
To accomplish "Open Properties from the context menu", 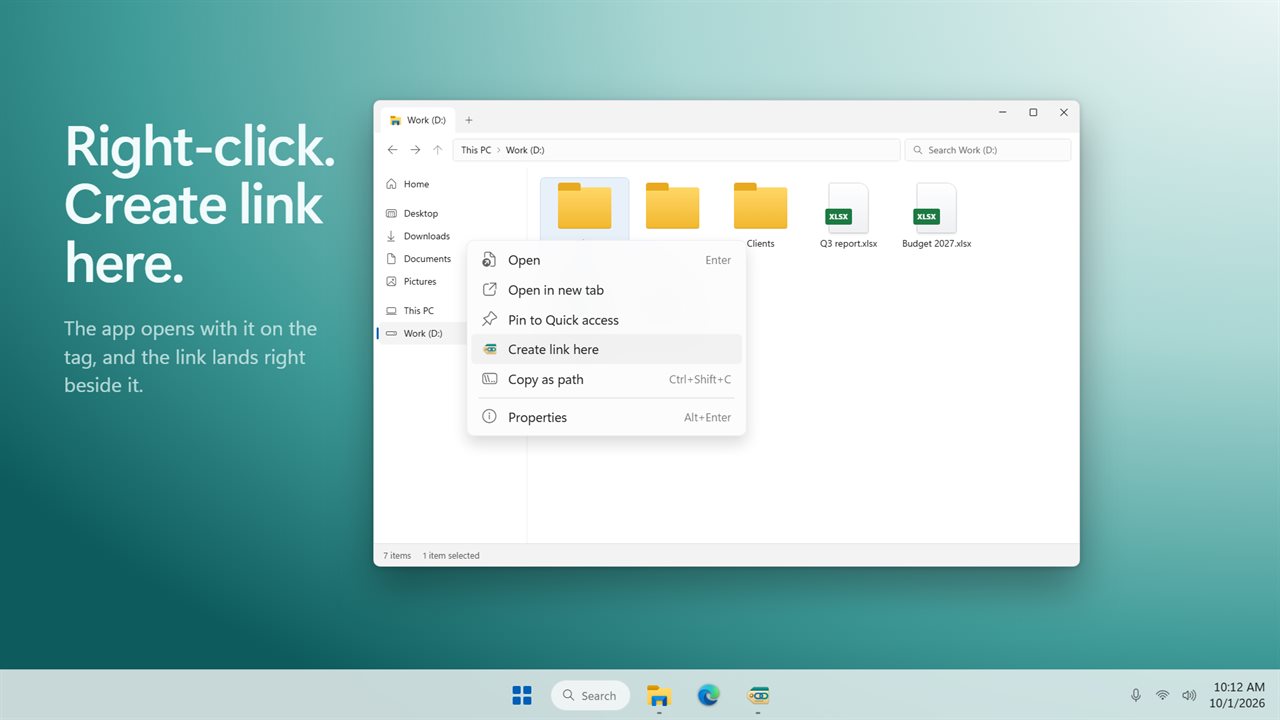I will (x=606, y=417).
